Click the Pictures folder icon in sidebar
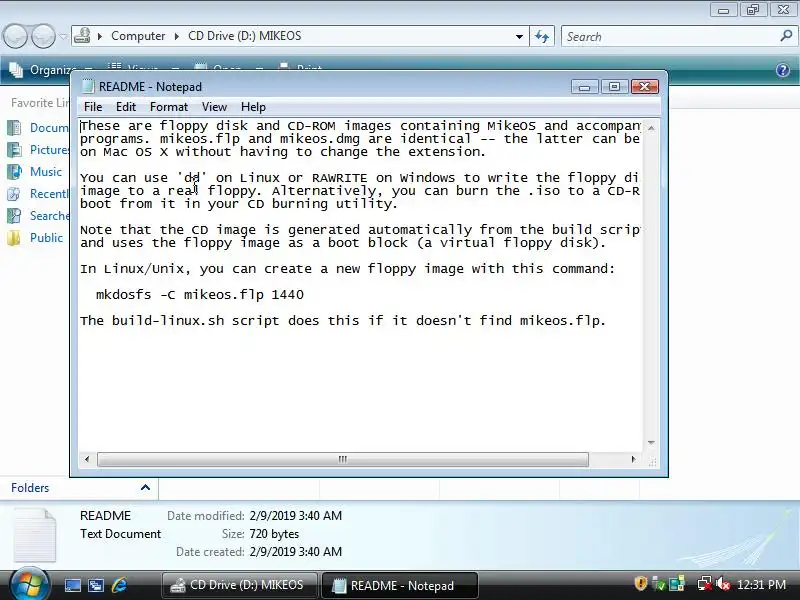Viewport: 800px width, 600px height. click(14, 149)
